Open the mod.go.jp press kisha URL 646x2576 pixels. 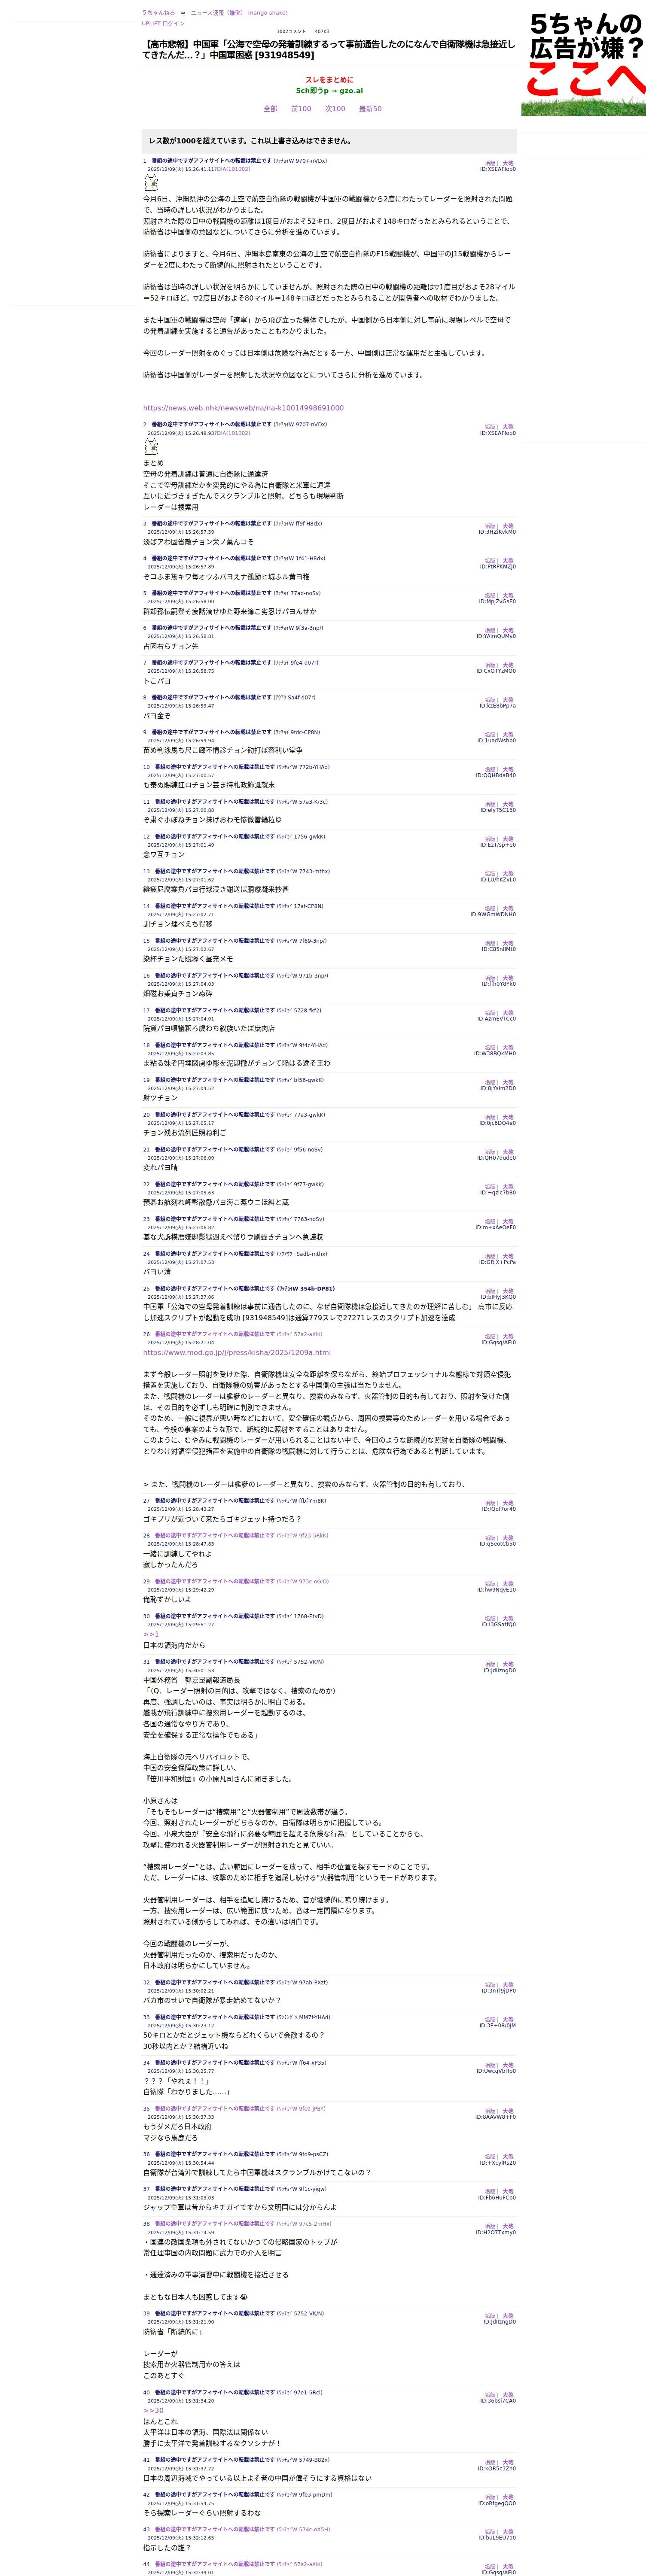point(237,1352)
